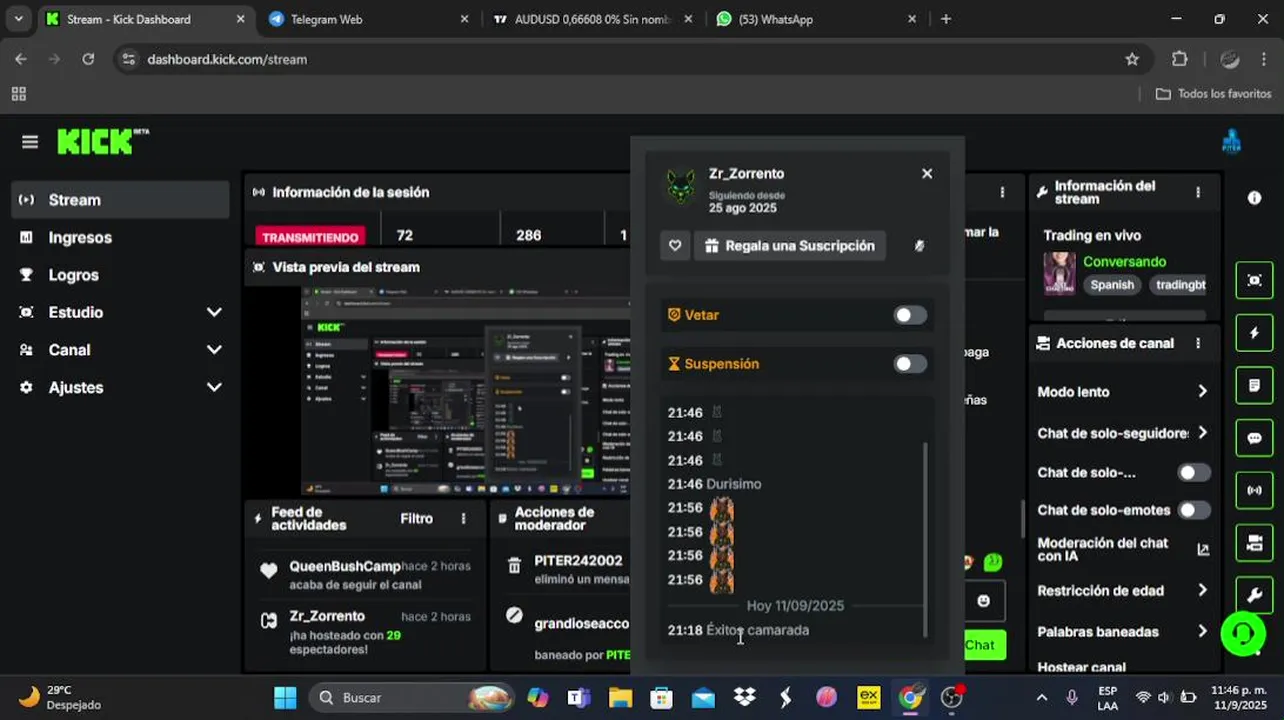Viewport: 1284px width, 720px height.
Task: Open the hamburger menu next to KICK logo
Action: pyautogui.click(x=30, y=142)
